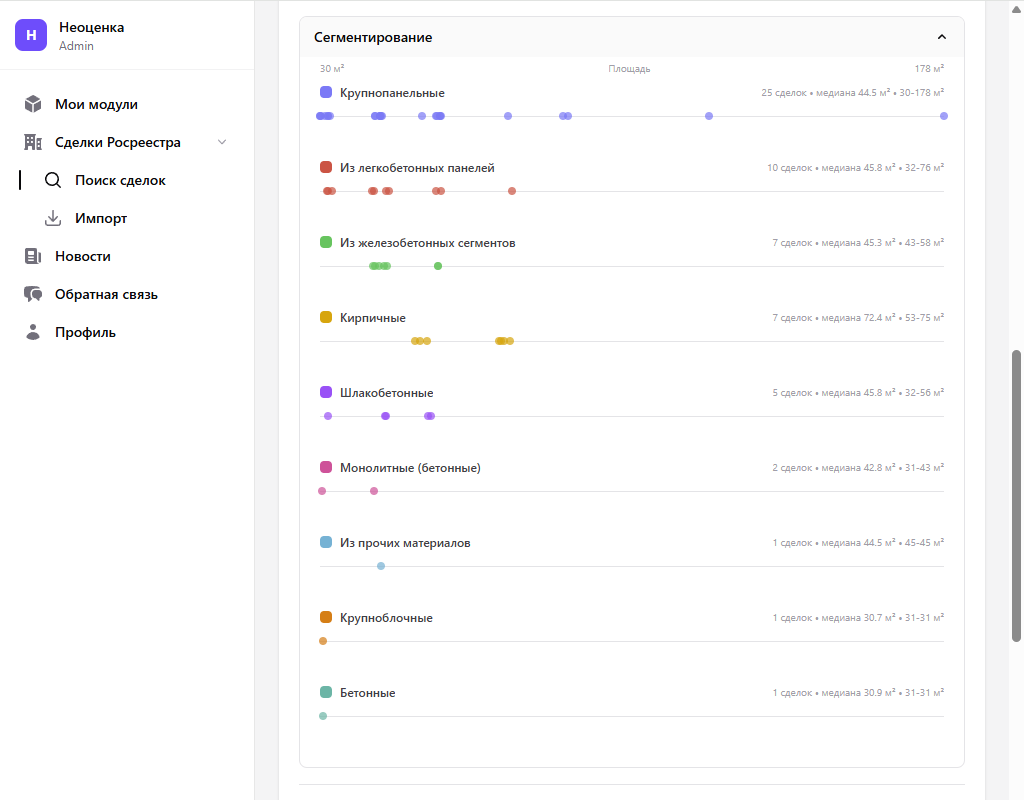This screenshot has height=800, width=1024.
Task: Click the leftmost Монолитные (бетонные) dot
Action: [x=322, y=491]
